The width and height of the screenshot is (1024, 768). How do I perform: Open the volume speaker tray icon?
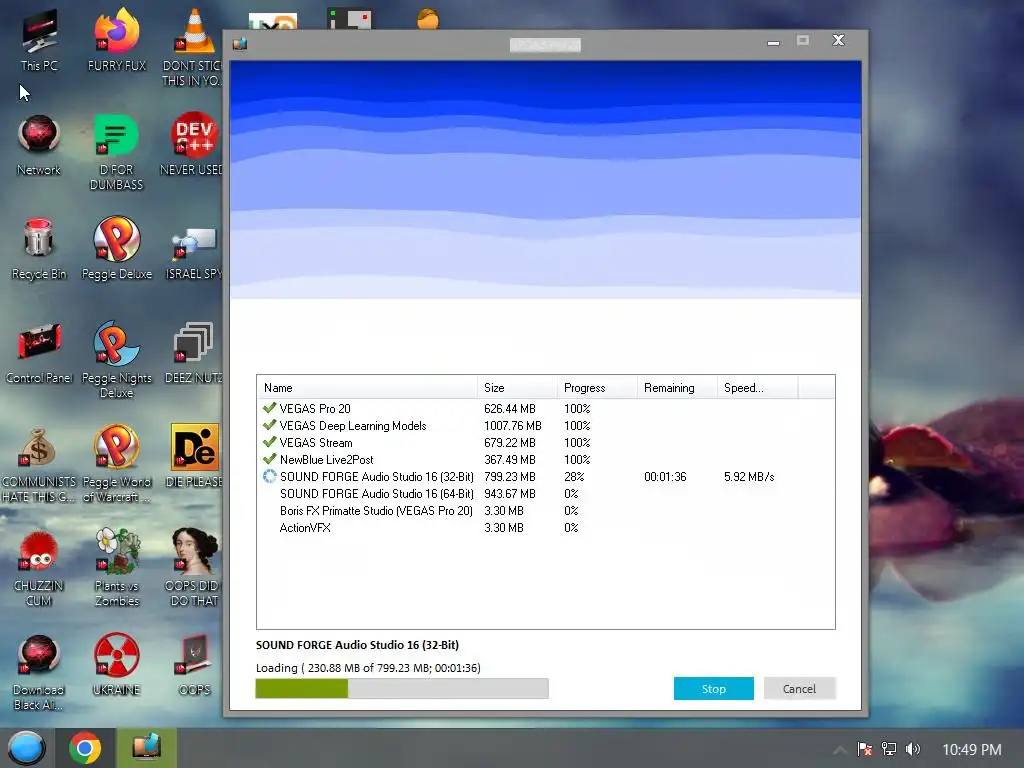[x=912, y=749]
